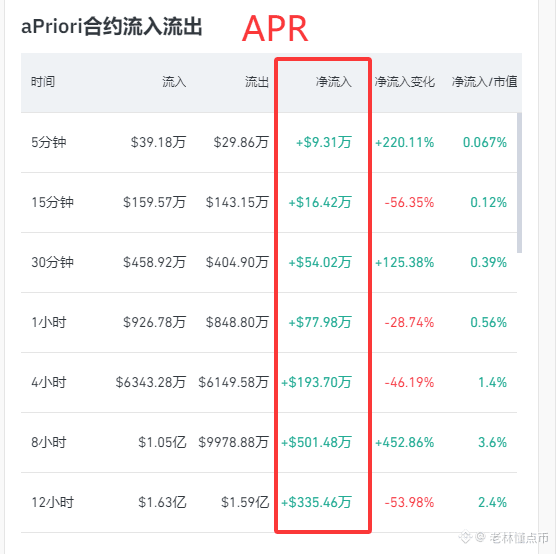556x554 pixels.
Task: Select the 5分钟 row label
Action: pyautogui.click(x=49, y=142)
